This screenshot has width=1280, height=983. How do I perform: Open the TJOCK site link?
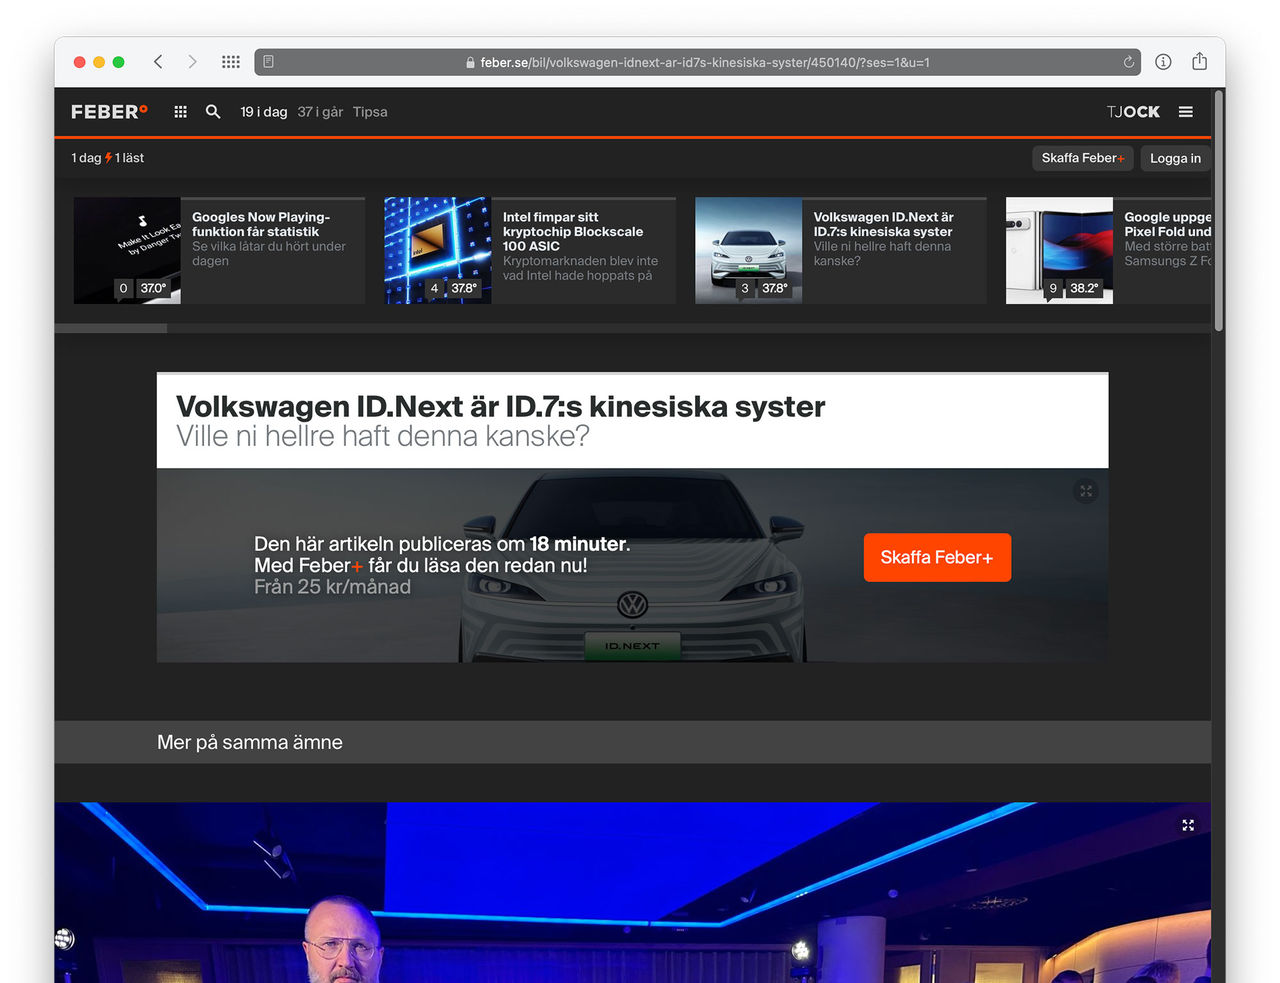pyautogui.click(x=1133, y=112)
